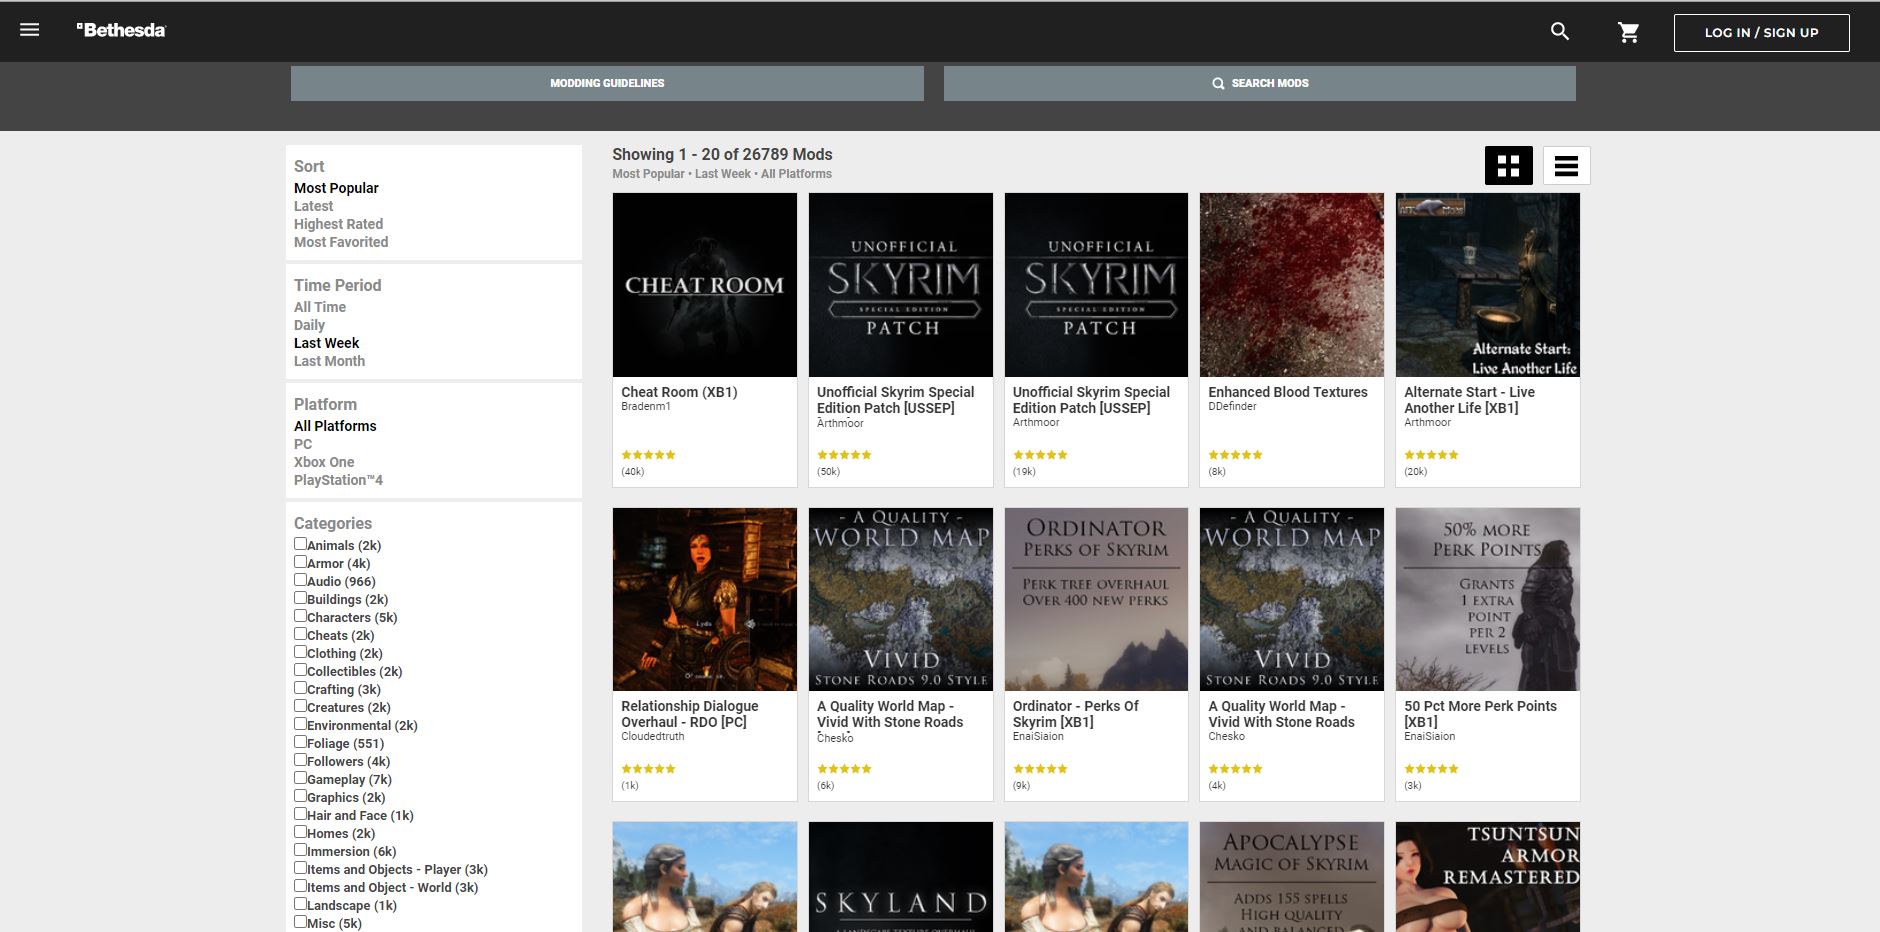Set time period to Daily
This screenshot has width=1880, height=932.
point(309,325)
